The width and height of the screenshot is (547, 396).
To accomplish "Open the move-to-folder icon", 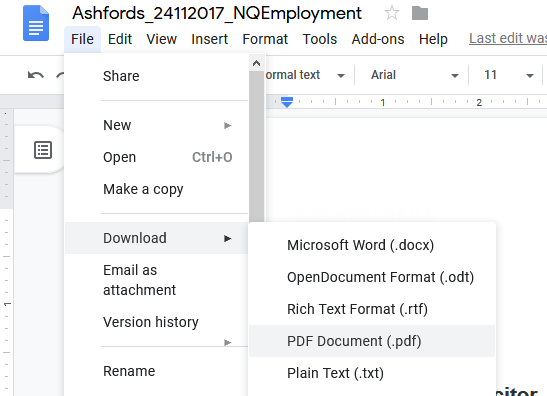I will click(x=420, y=13).
